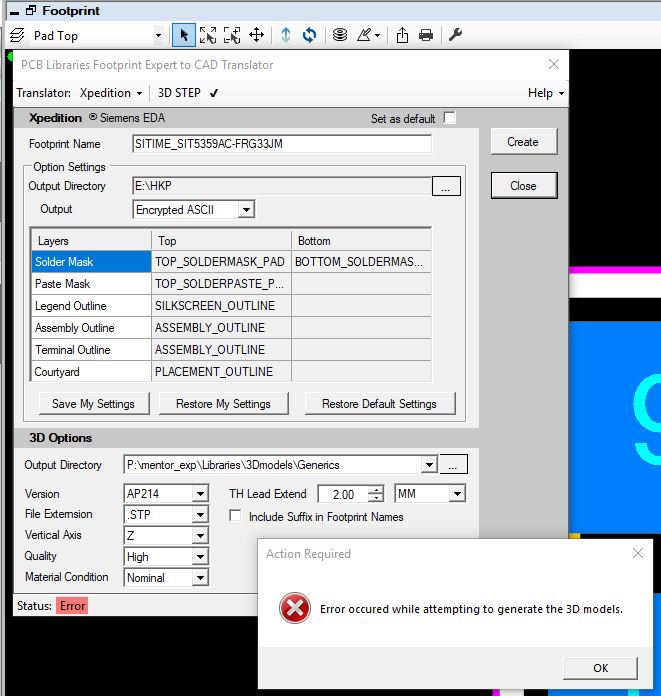Select the Courtyard layer row

[91, 372]
